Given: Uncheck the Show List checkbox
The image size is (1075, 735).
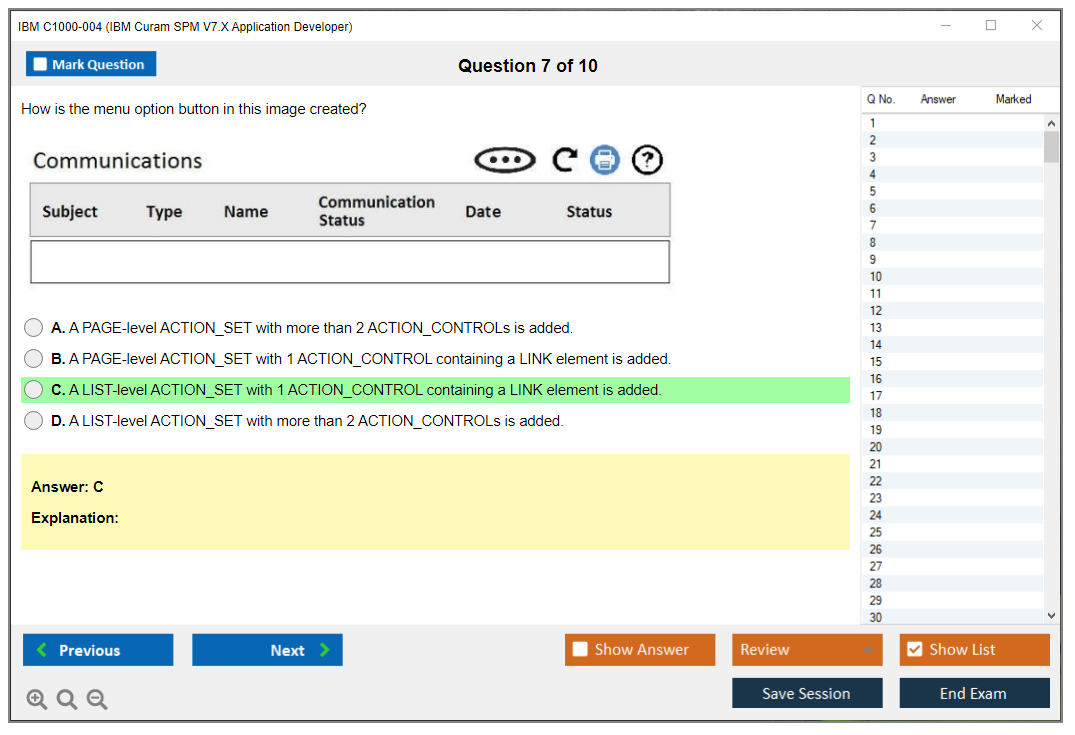Looking at the screenshot, I should click(914, 650).
